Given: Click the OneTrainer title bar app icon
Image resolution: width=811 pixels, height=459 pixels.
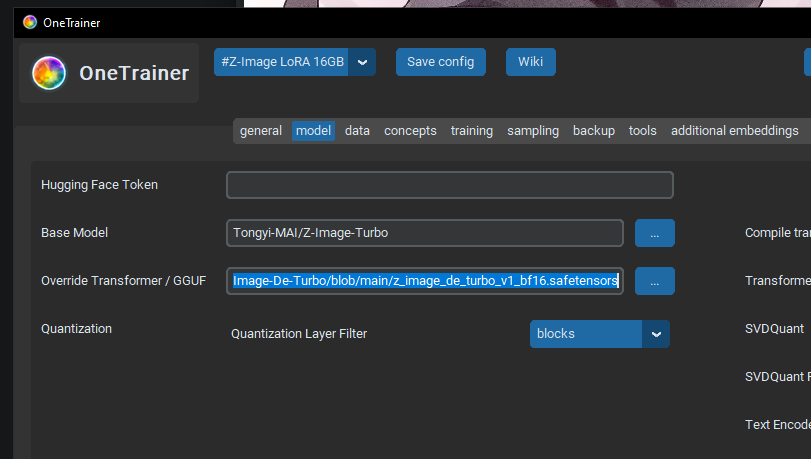Looking at the screenshot, I should tap(30, 22).
